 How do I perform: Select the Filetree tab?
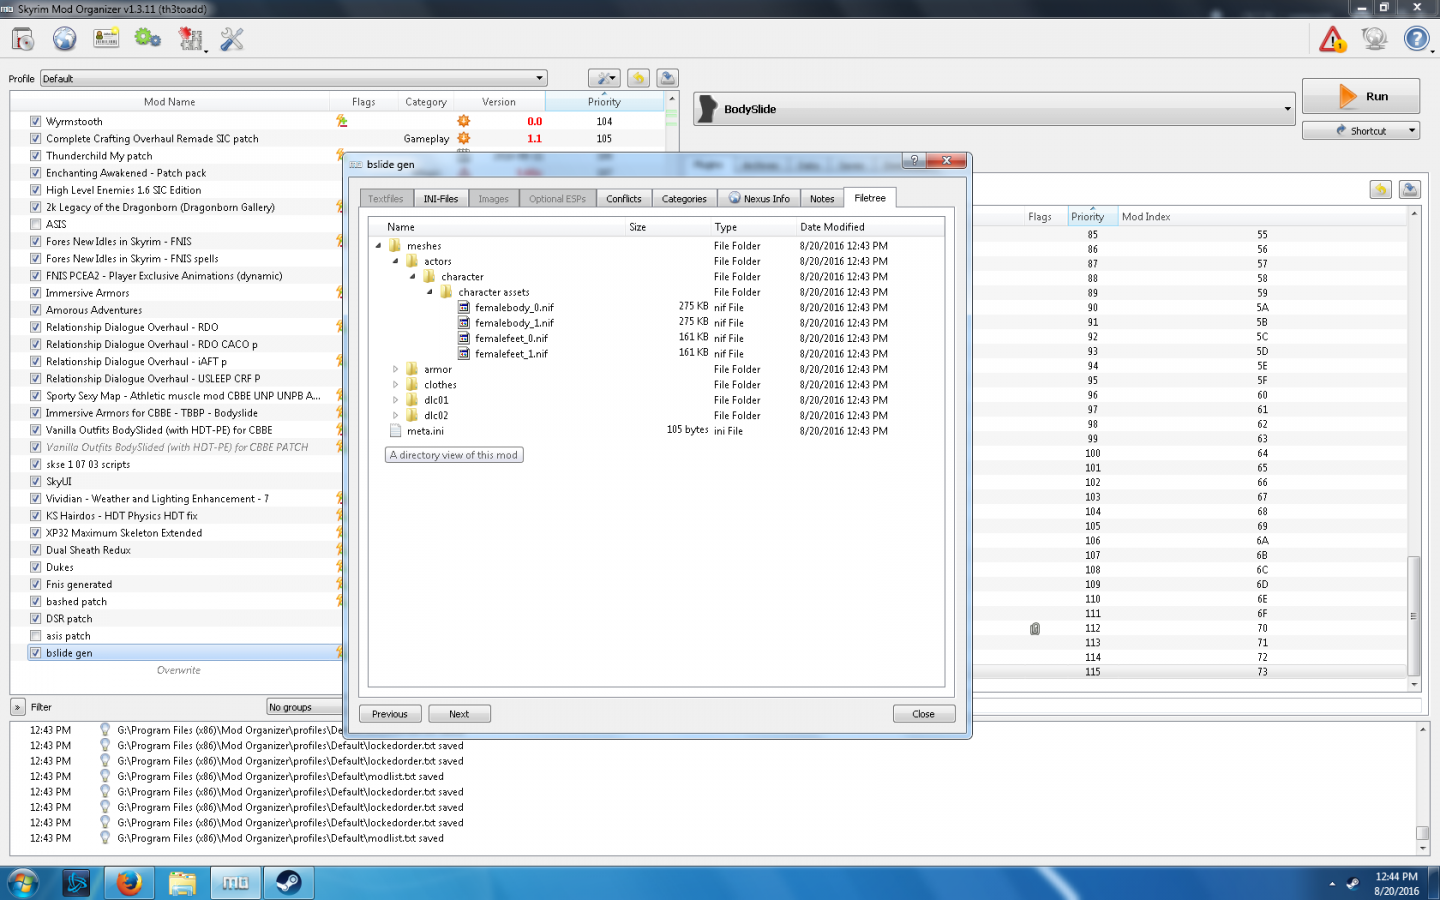[x=870, y=198]
